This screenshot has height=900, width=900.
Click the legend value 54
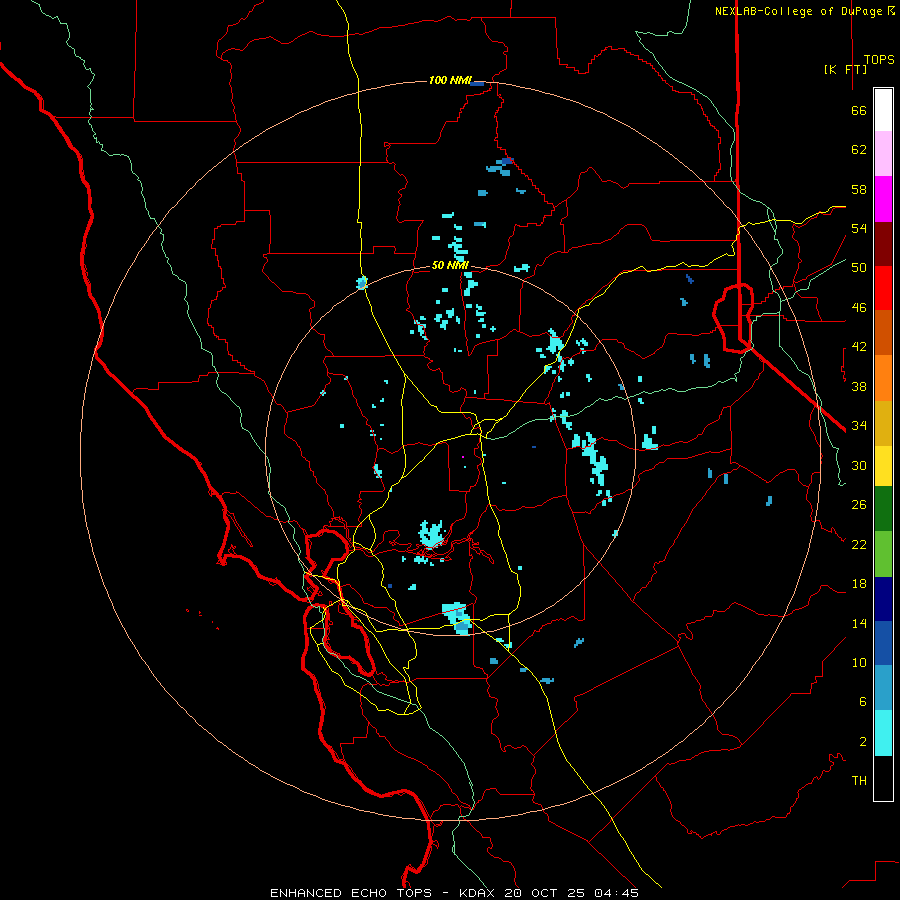tap(859, 228)
